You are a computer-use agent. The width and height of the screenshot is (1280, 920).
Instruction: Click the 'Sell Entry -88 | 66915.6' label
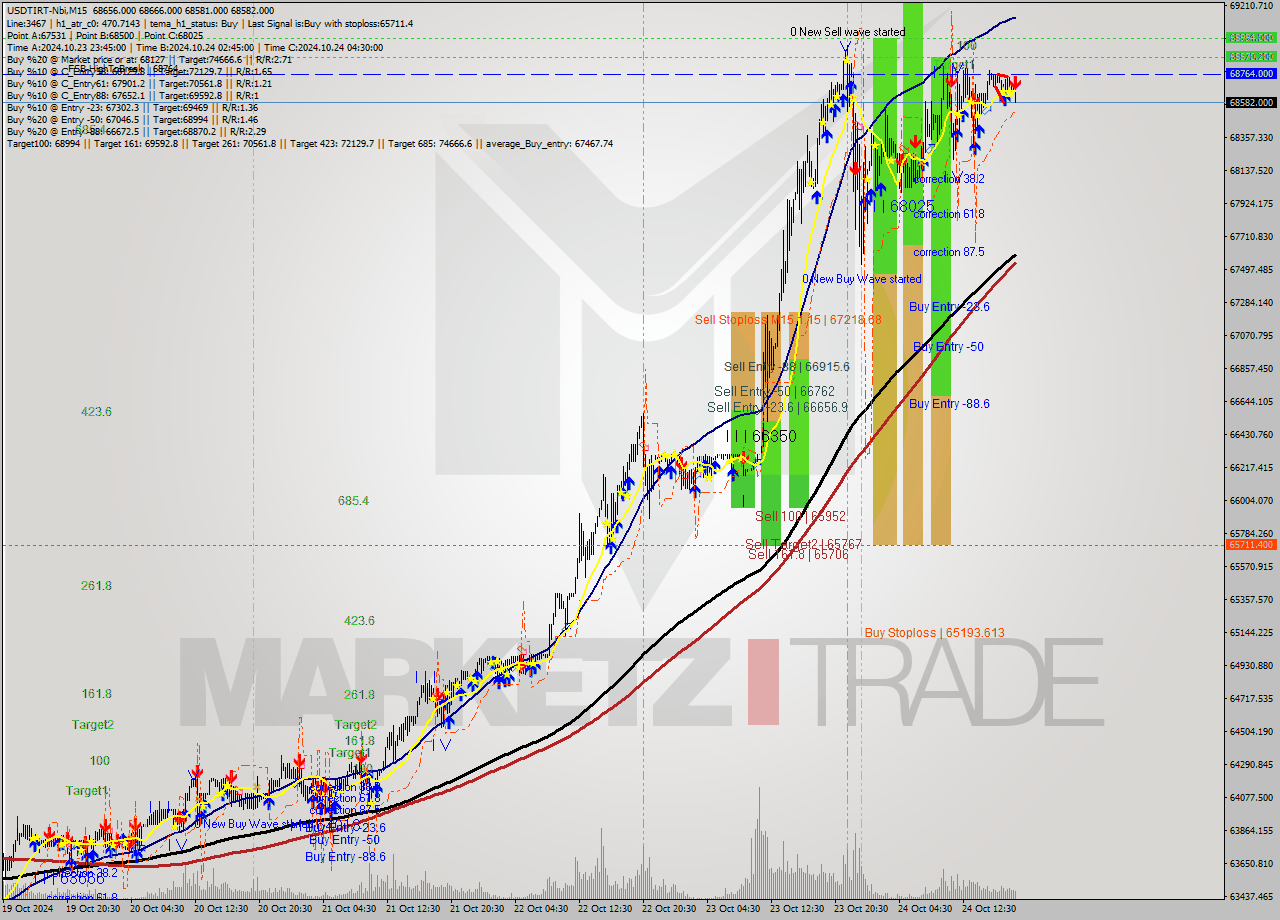click(786, 367)
